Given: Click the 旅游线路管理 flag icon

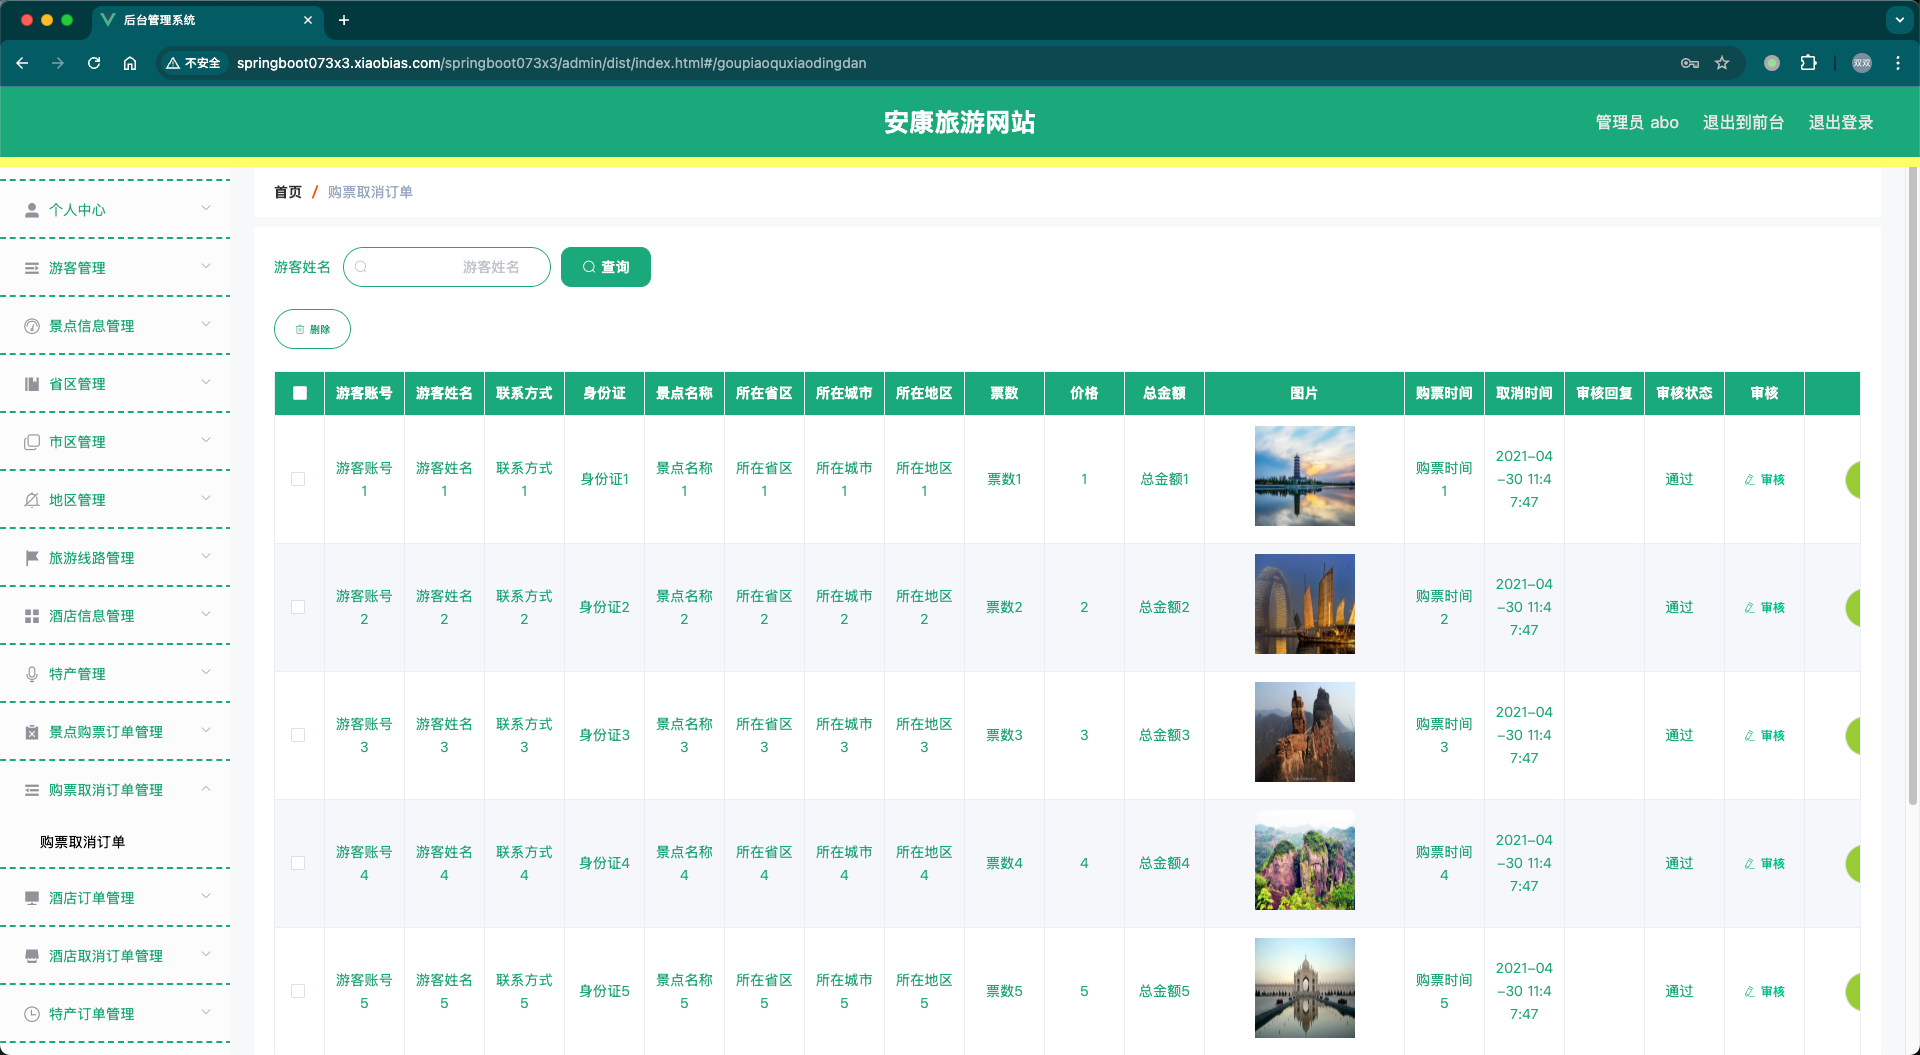Looking at the screenshot, I should pos(32,558).
